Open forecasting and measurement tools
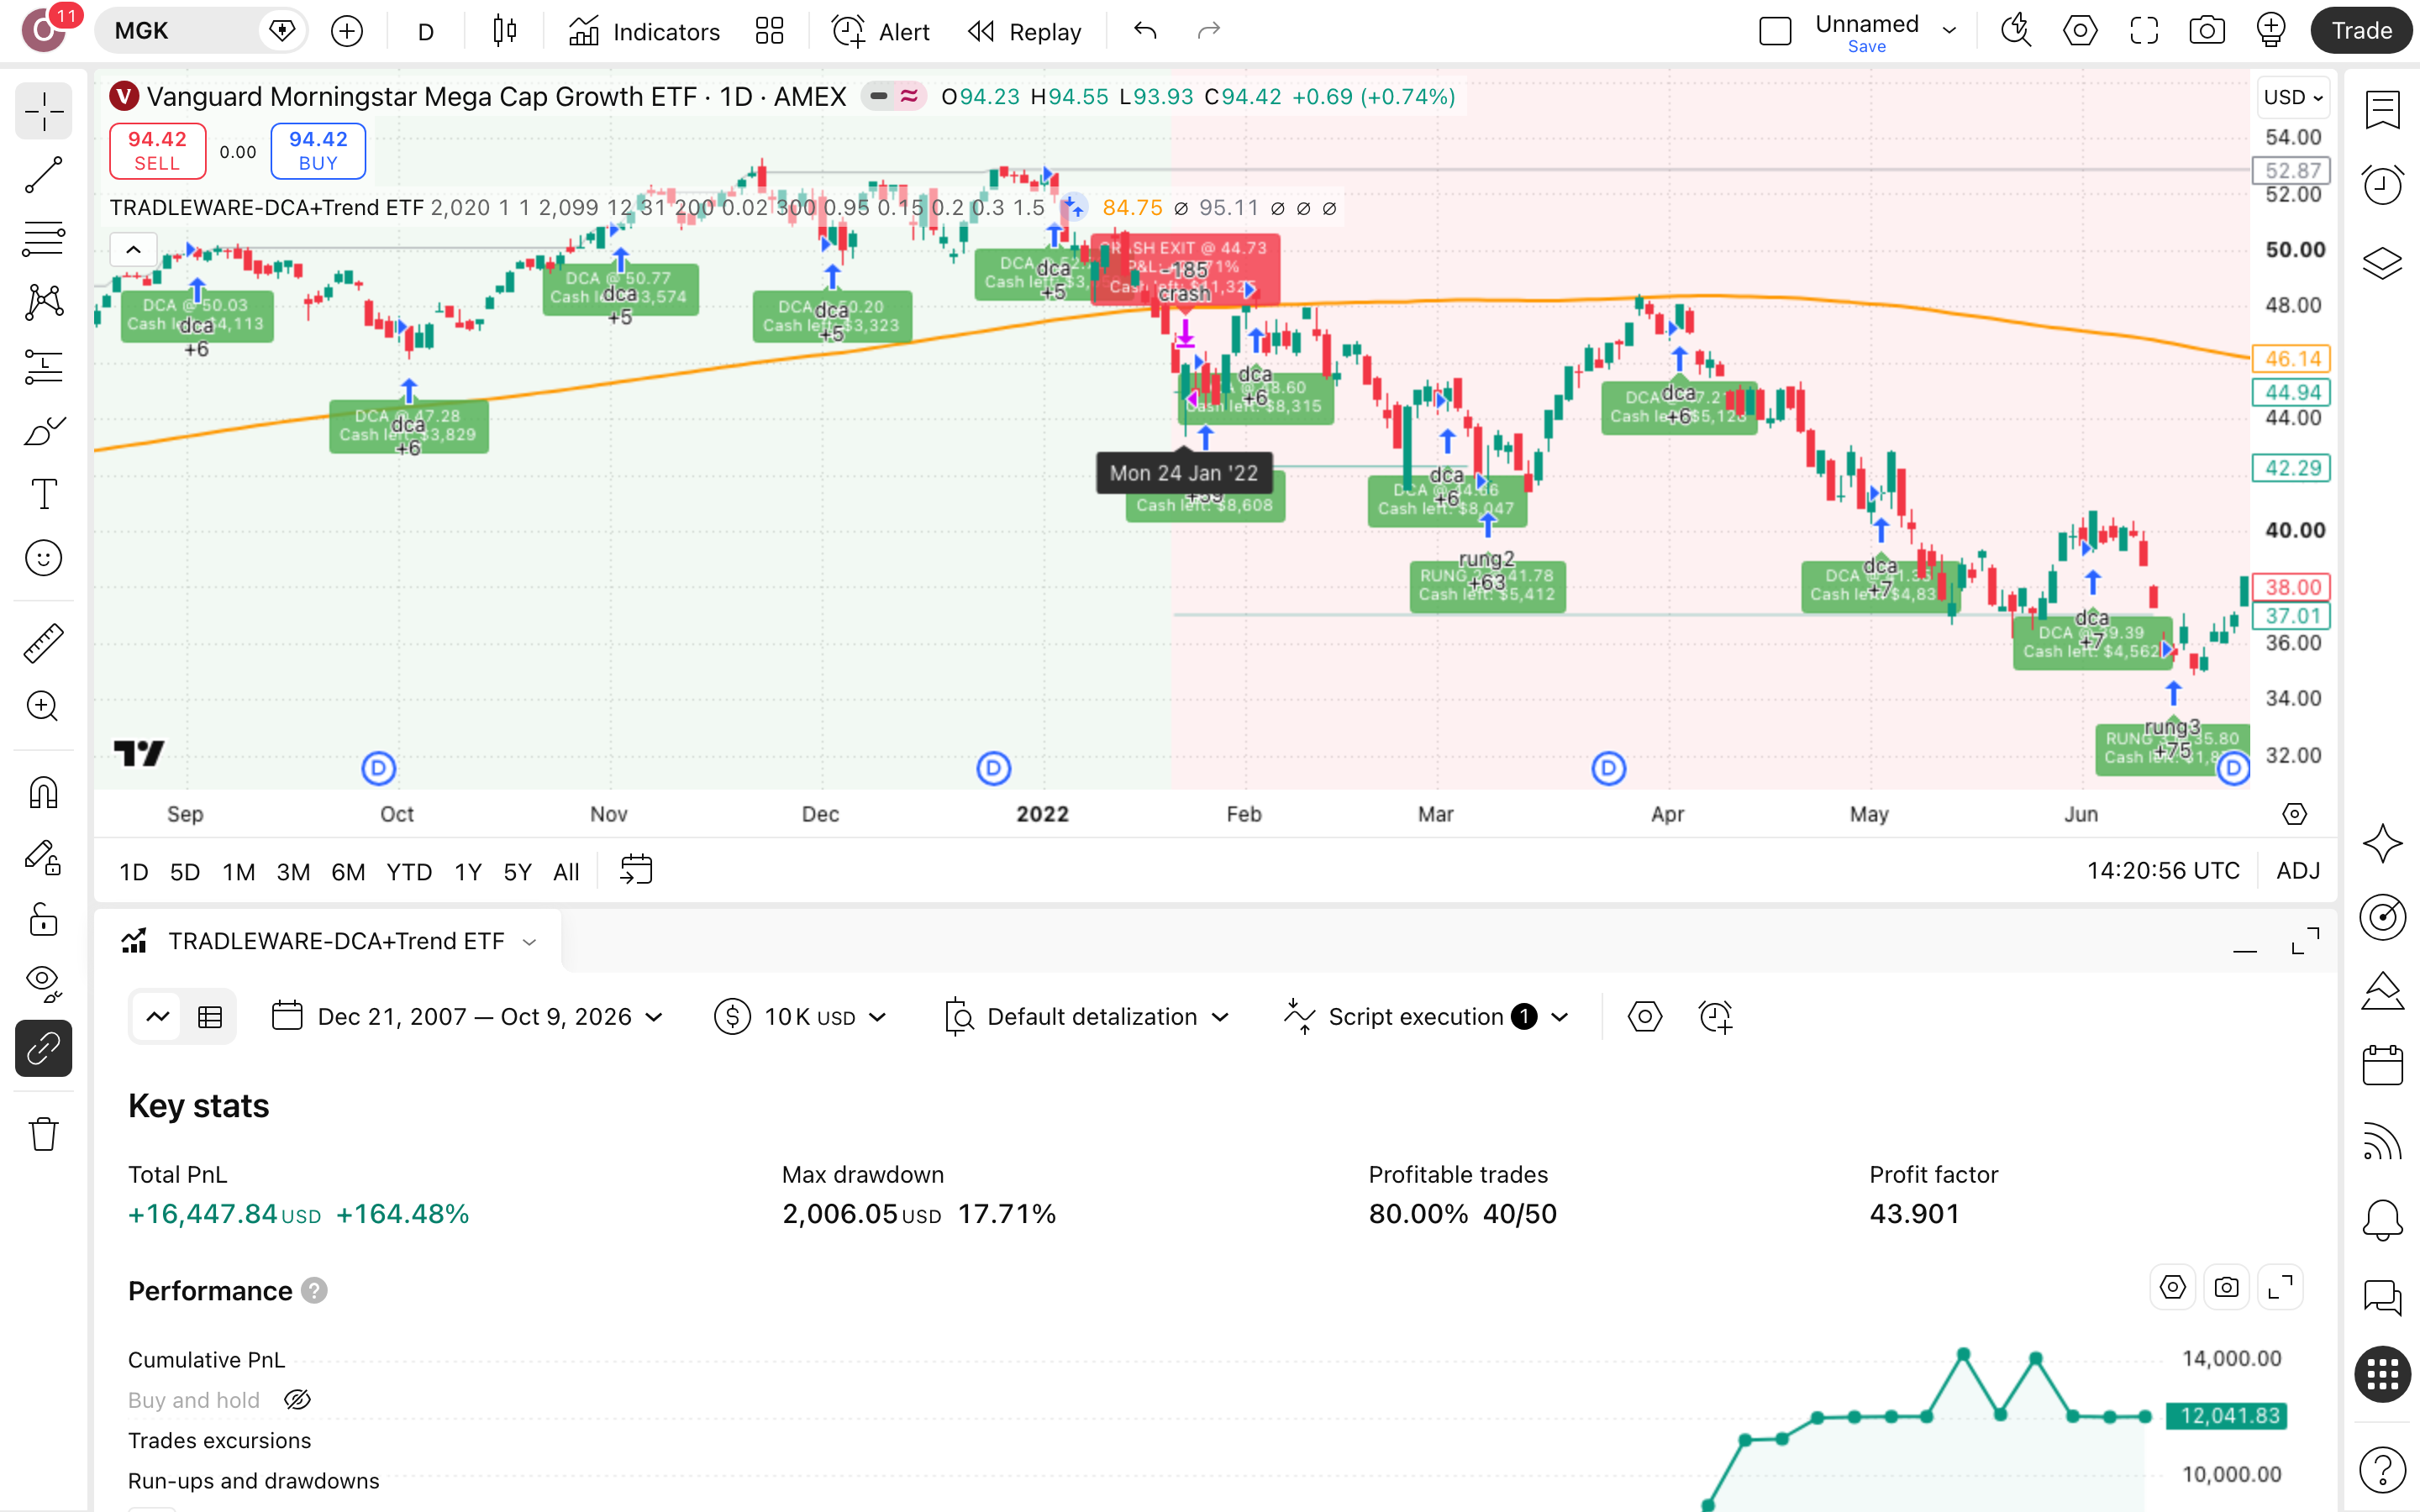Image resolution: width=2420 pixels, height=1512 pixels. coord(44,366)
